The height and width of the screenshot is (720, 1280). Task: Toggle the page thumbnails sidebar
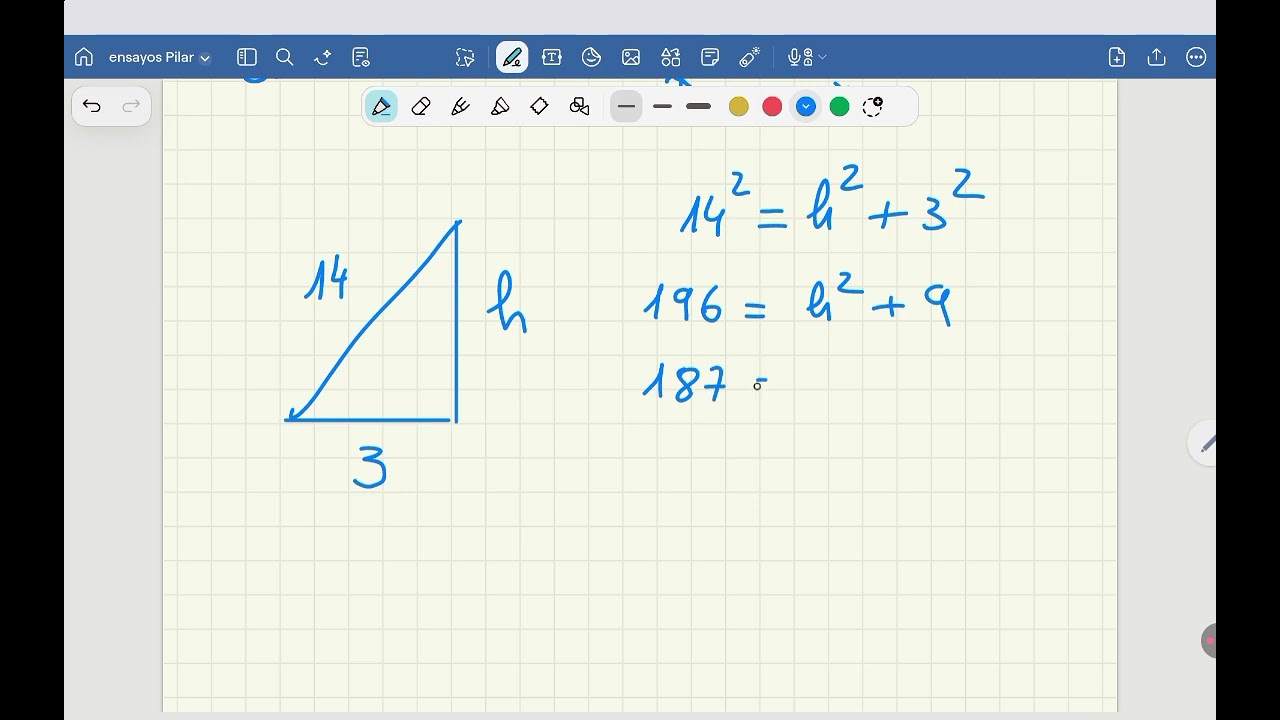click(247, 57)
